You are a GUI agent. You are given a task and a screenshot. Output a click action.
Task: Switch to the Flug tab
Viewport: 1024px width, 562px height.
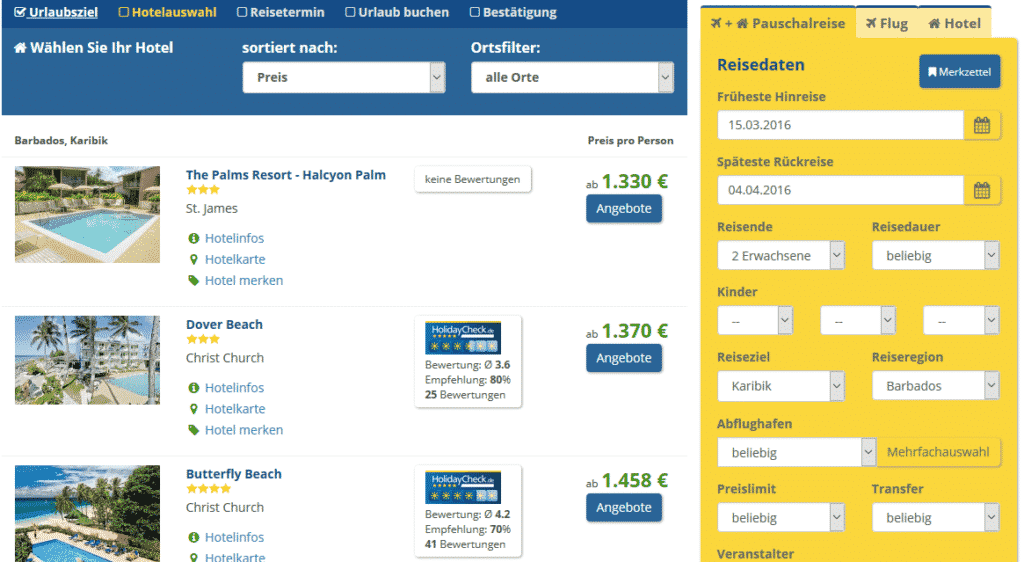[x=887, y=23]
